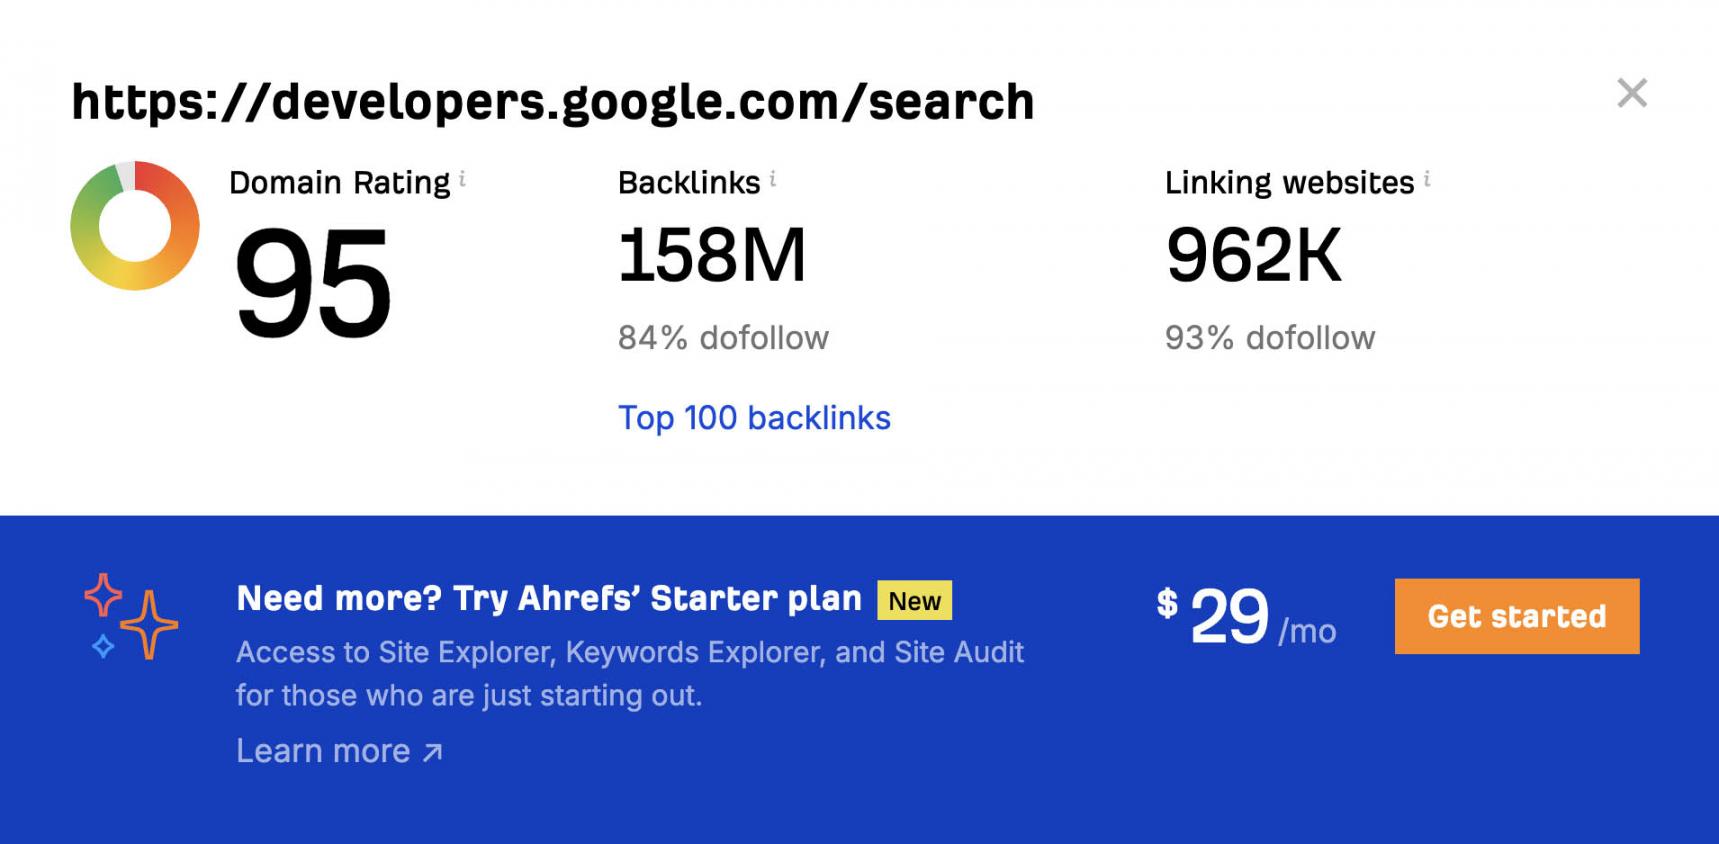This screenshot has height=844, width=1719.
Task: Click the sparkle stars icon in banner
Action: pyautogui.click(x=130, y=617)
